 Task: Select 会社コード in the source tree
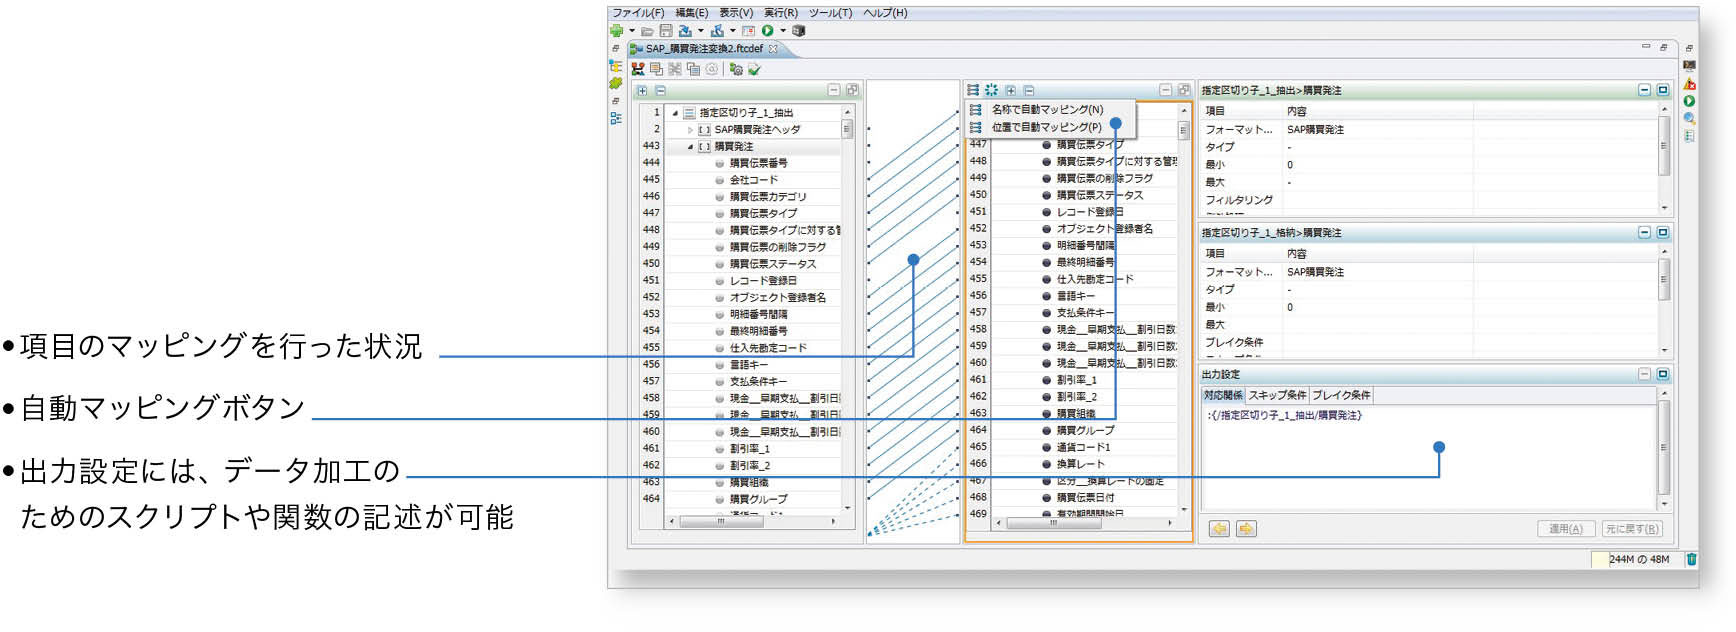click(x=754, y=180)
